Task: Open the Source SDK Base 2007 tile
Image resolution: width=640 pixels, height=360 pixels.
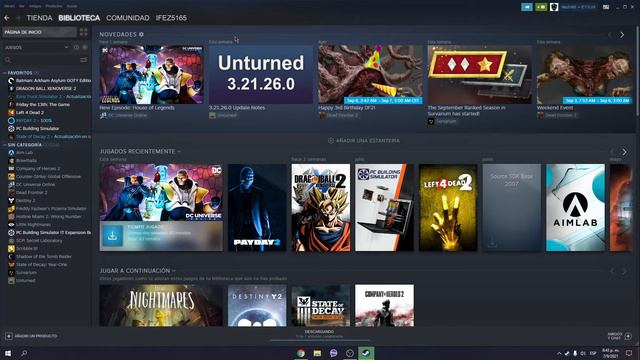Action: [x=512, y=208]
